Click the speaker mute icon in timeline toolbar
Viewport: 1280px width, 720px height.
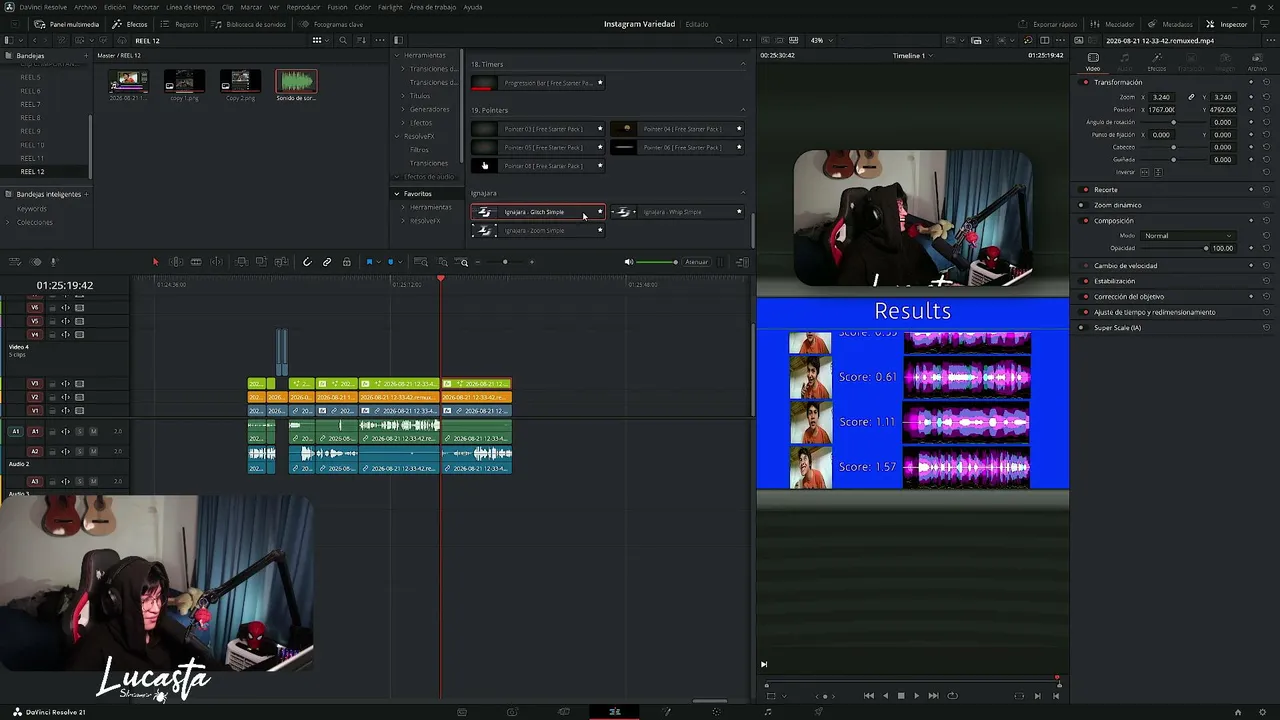point(628,262)
